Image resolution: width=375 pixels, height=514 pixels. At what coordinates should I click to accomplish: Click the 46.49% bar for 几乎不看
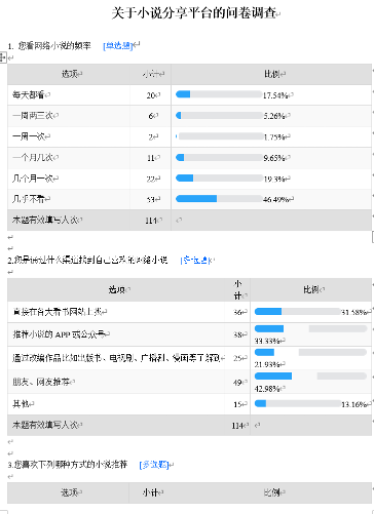pyautogui.click(x=219, y=199)
